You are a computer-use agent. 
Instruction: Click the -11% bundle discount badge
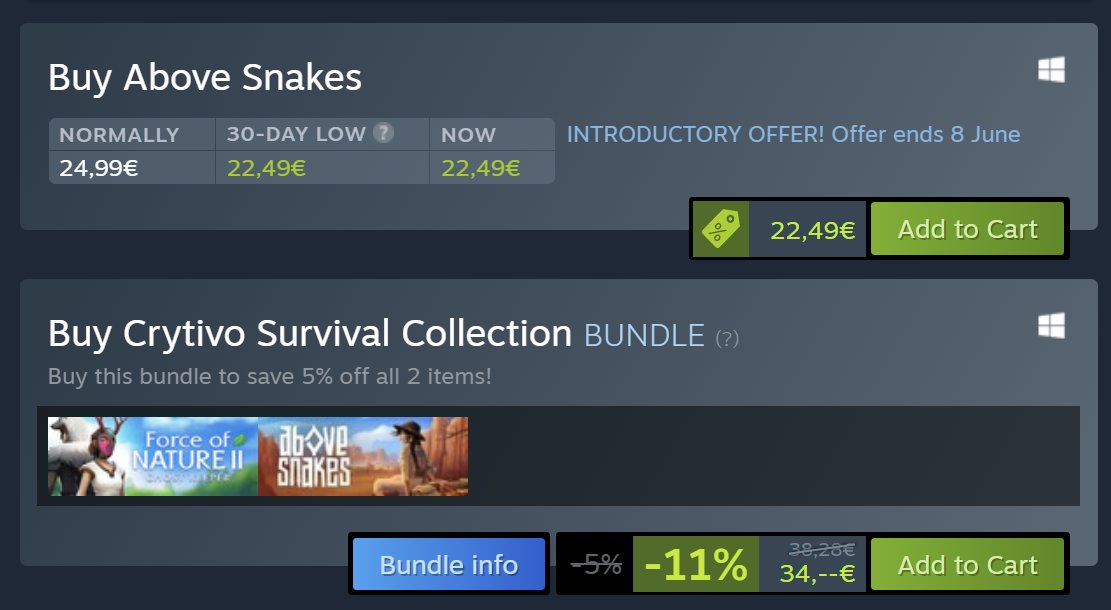(x=696, y=565)
